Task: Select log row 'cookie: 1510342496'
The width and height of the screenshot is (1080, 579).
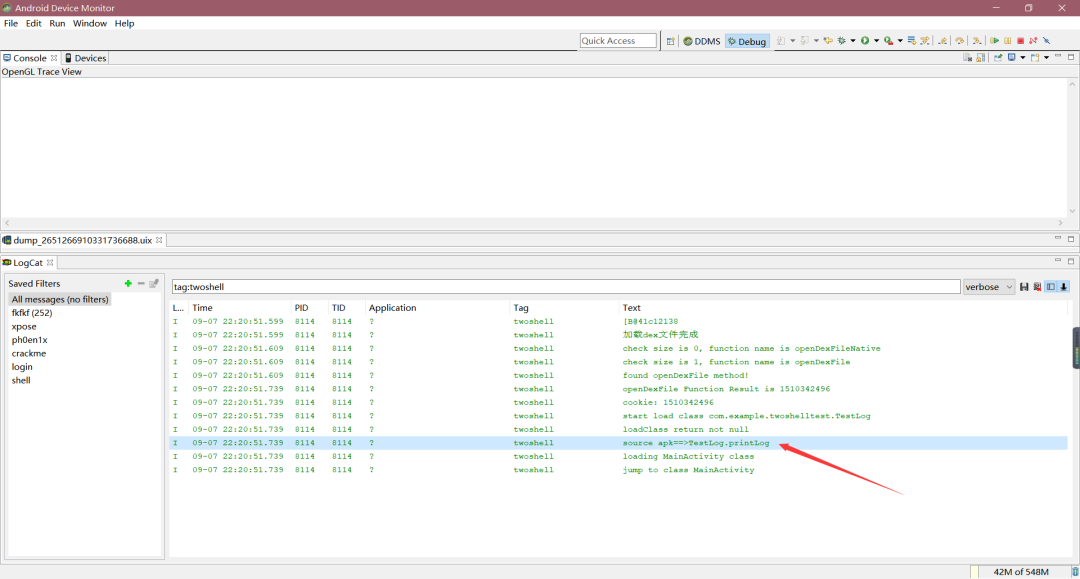Action: coord(619,402)
